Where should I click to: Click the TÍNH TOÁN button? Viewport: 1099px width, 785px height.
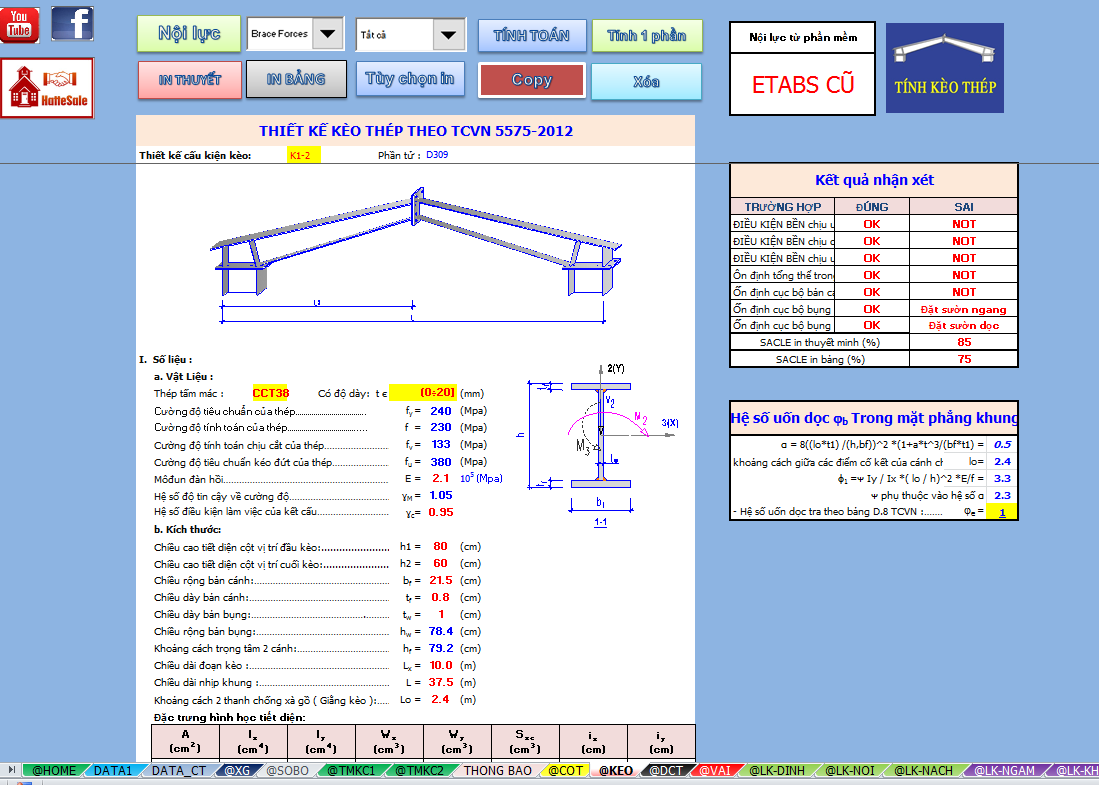pyautogui.click(x=532, y=35)
